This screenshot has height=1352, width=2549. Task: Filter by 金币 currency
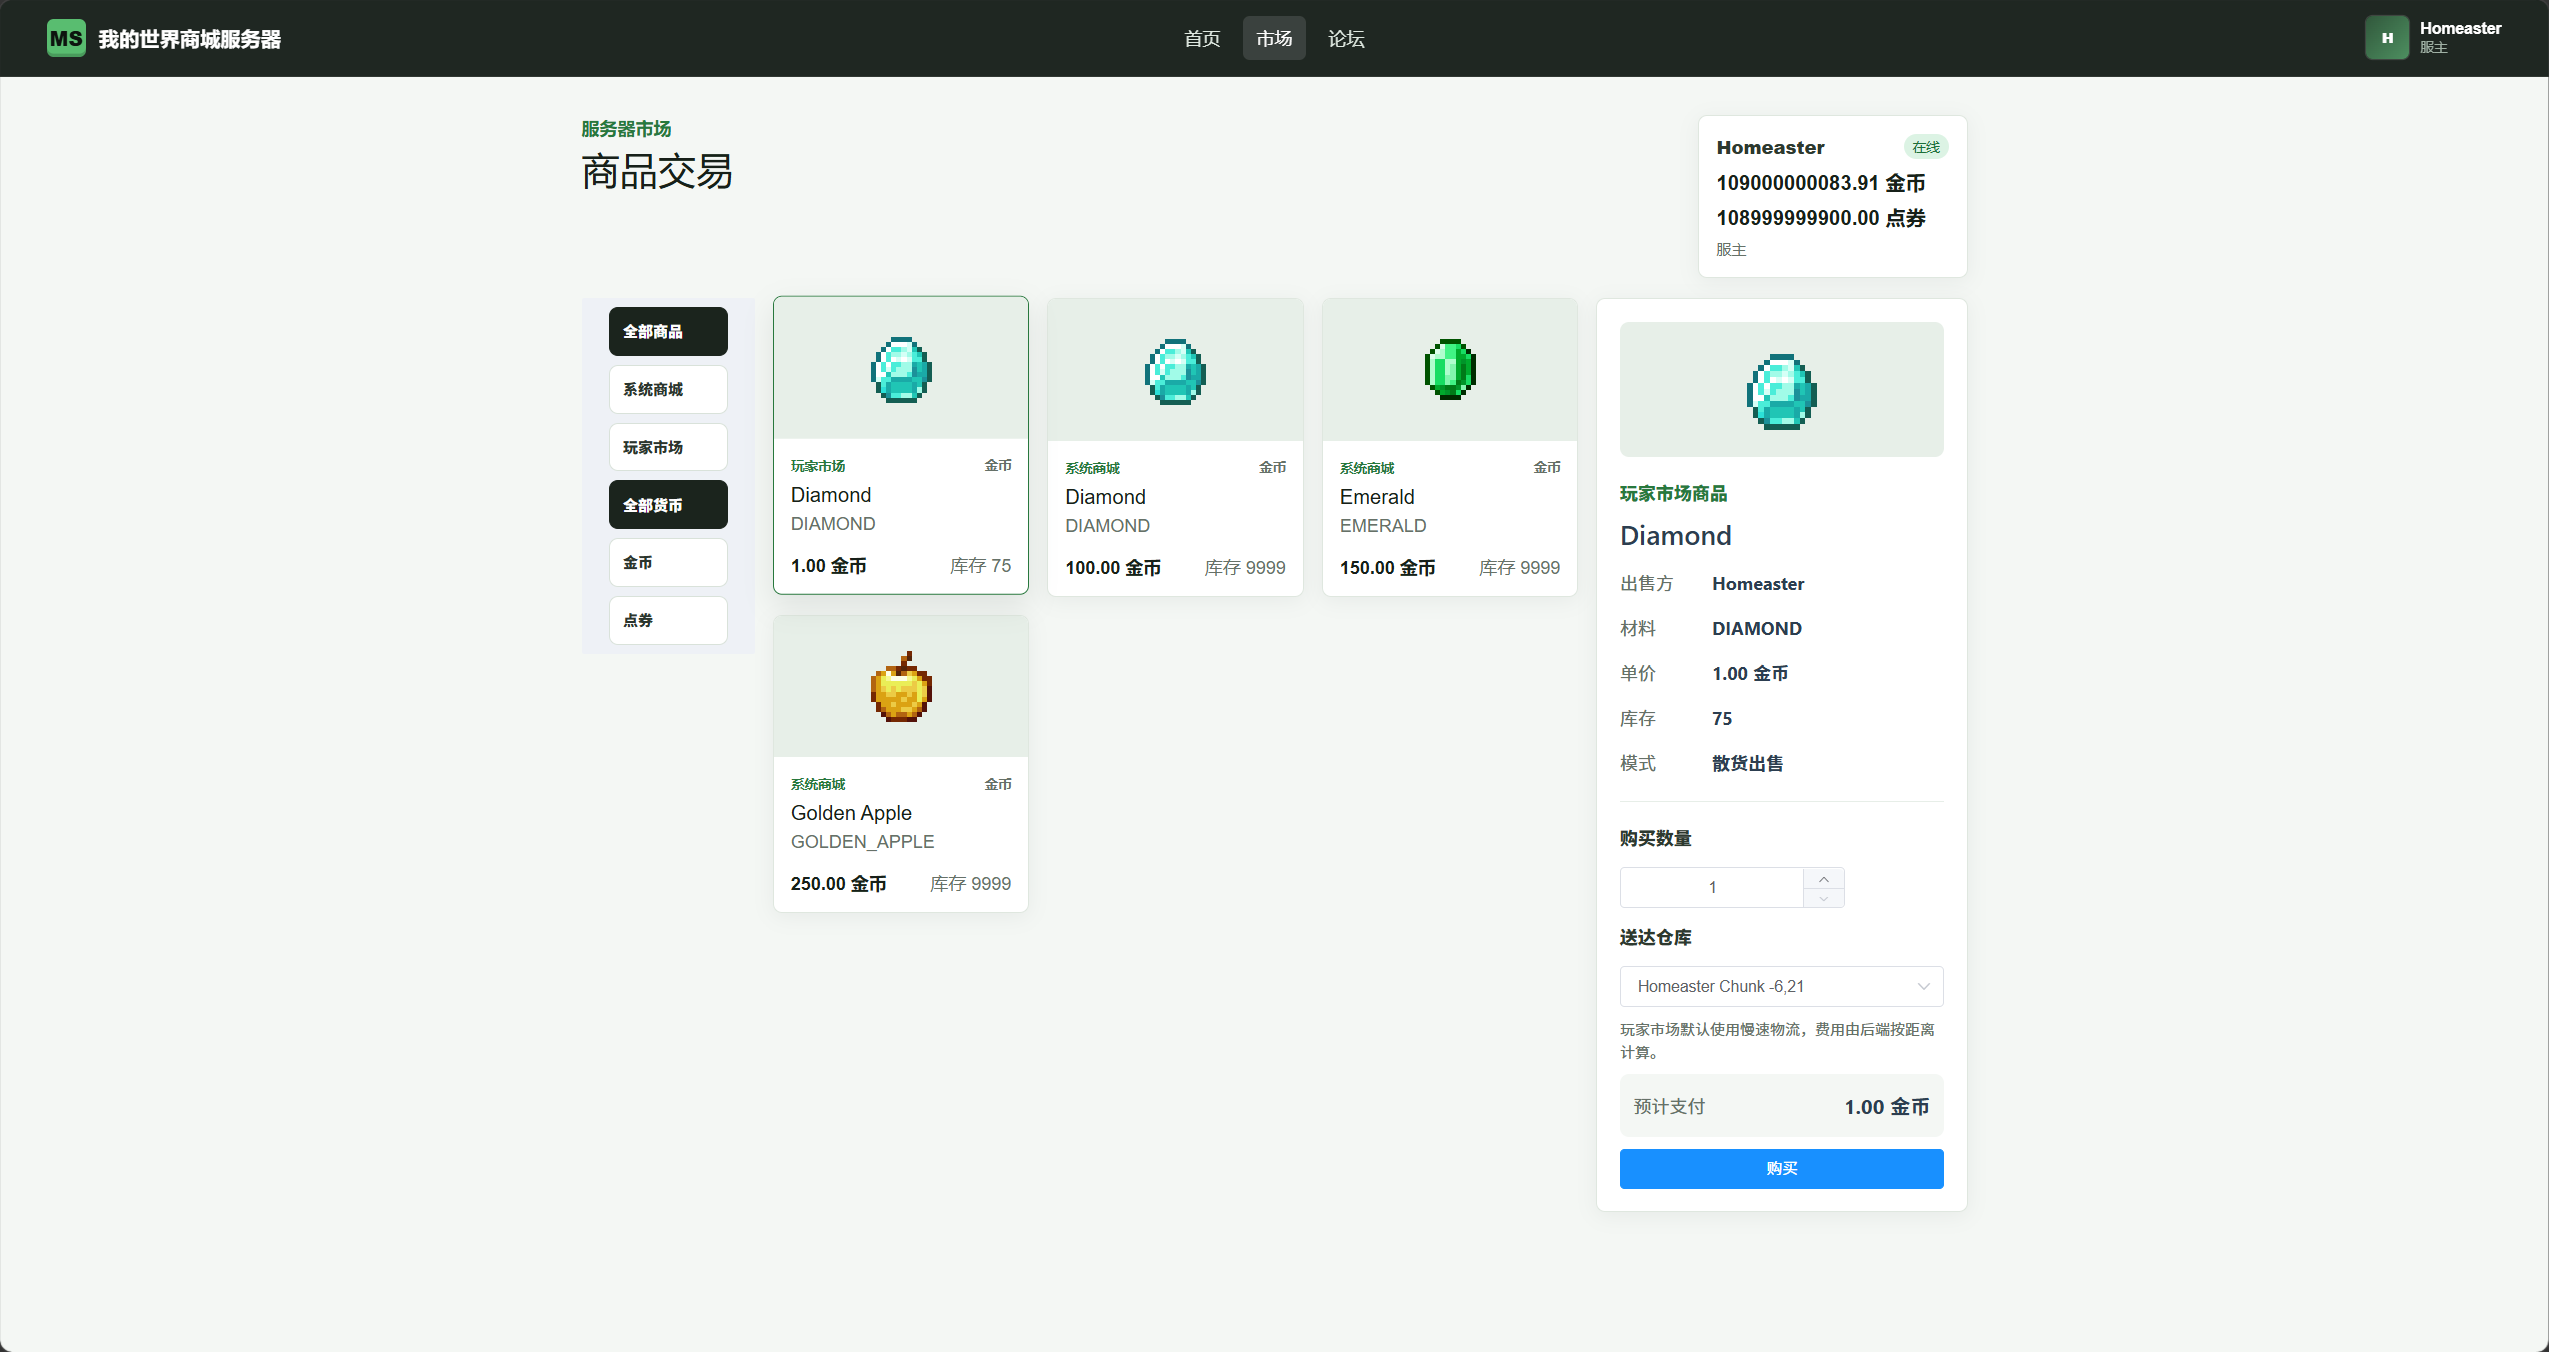[x=668, y=562]
